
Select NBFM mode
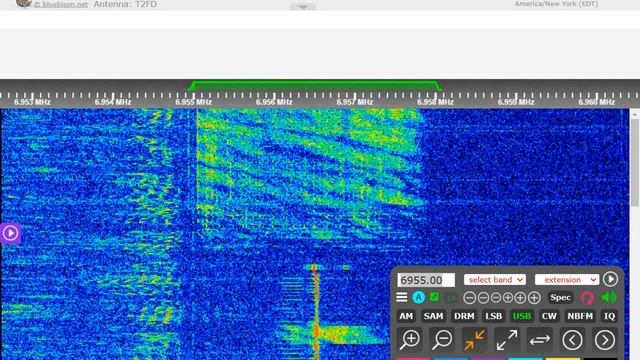580,316
